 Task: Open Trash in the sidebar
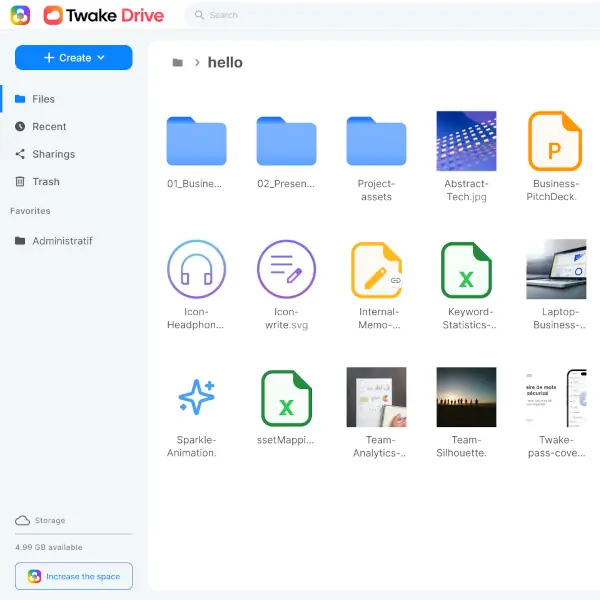pos(46,182)
